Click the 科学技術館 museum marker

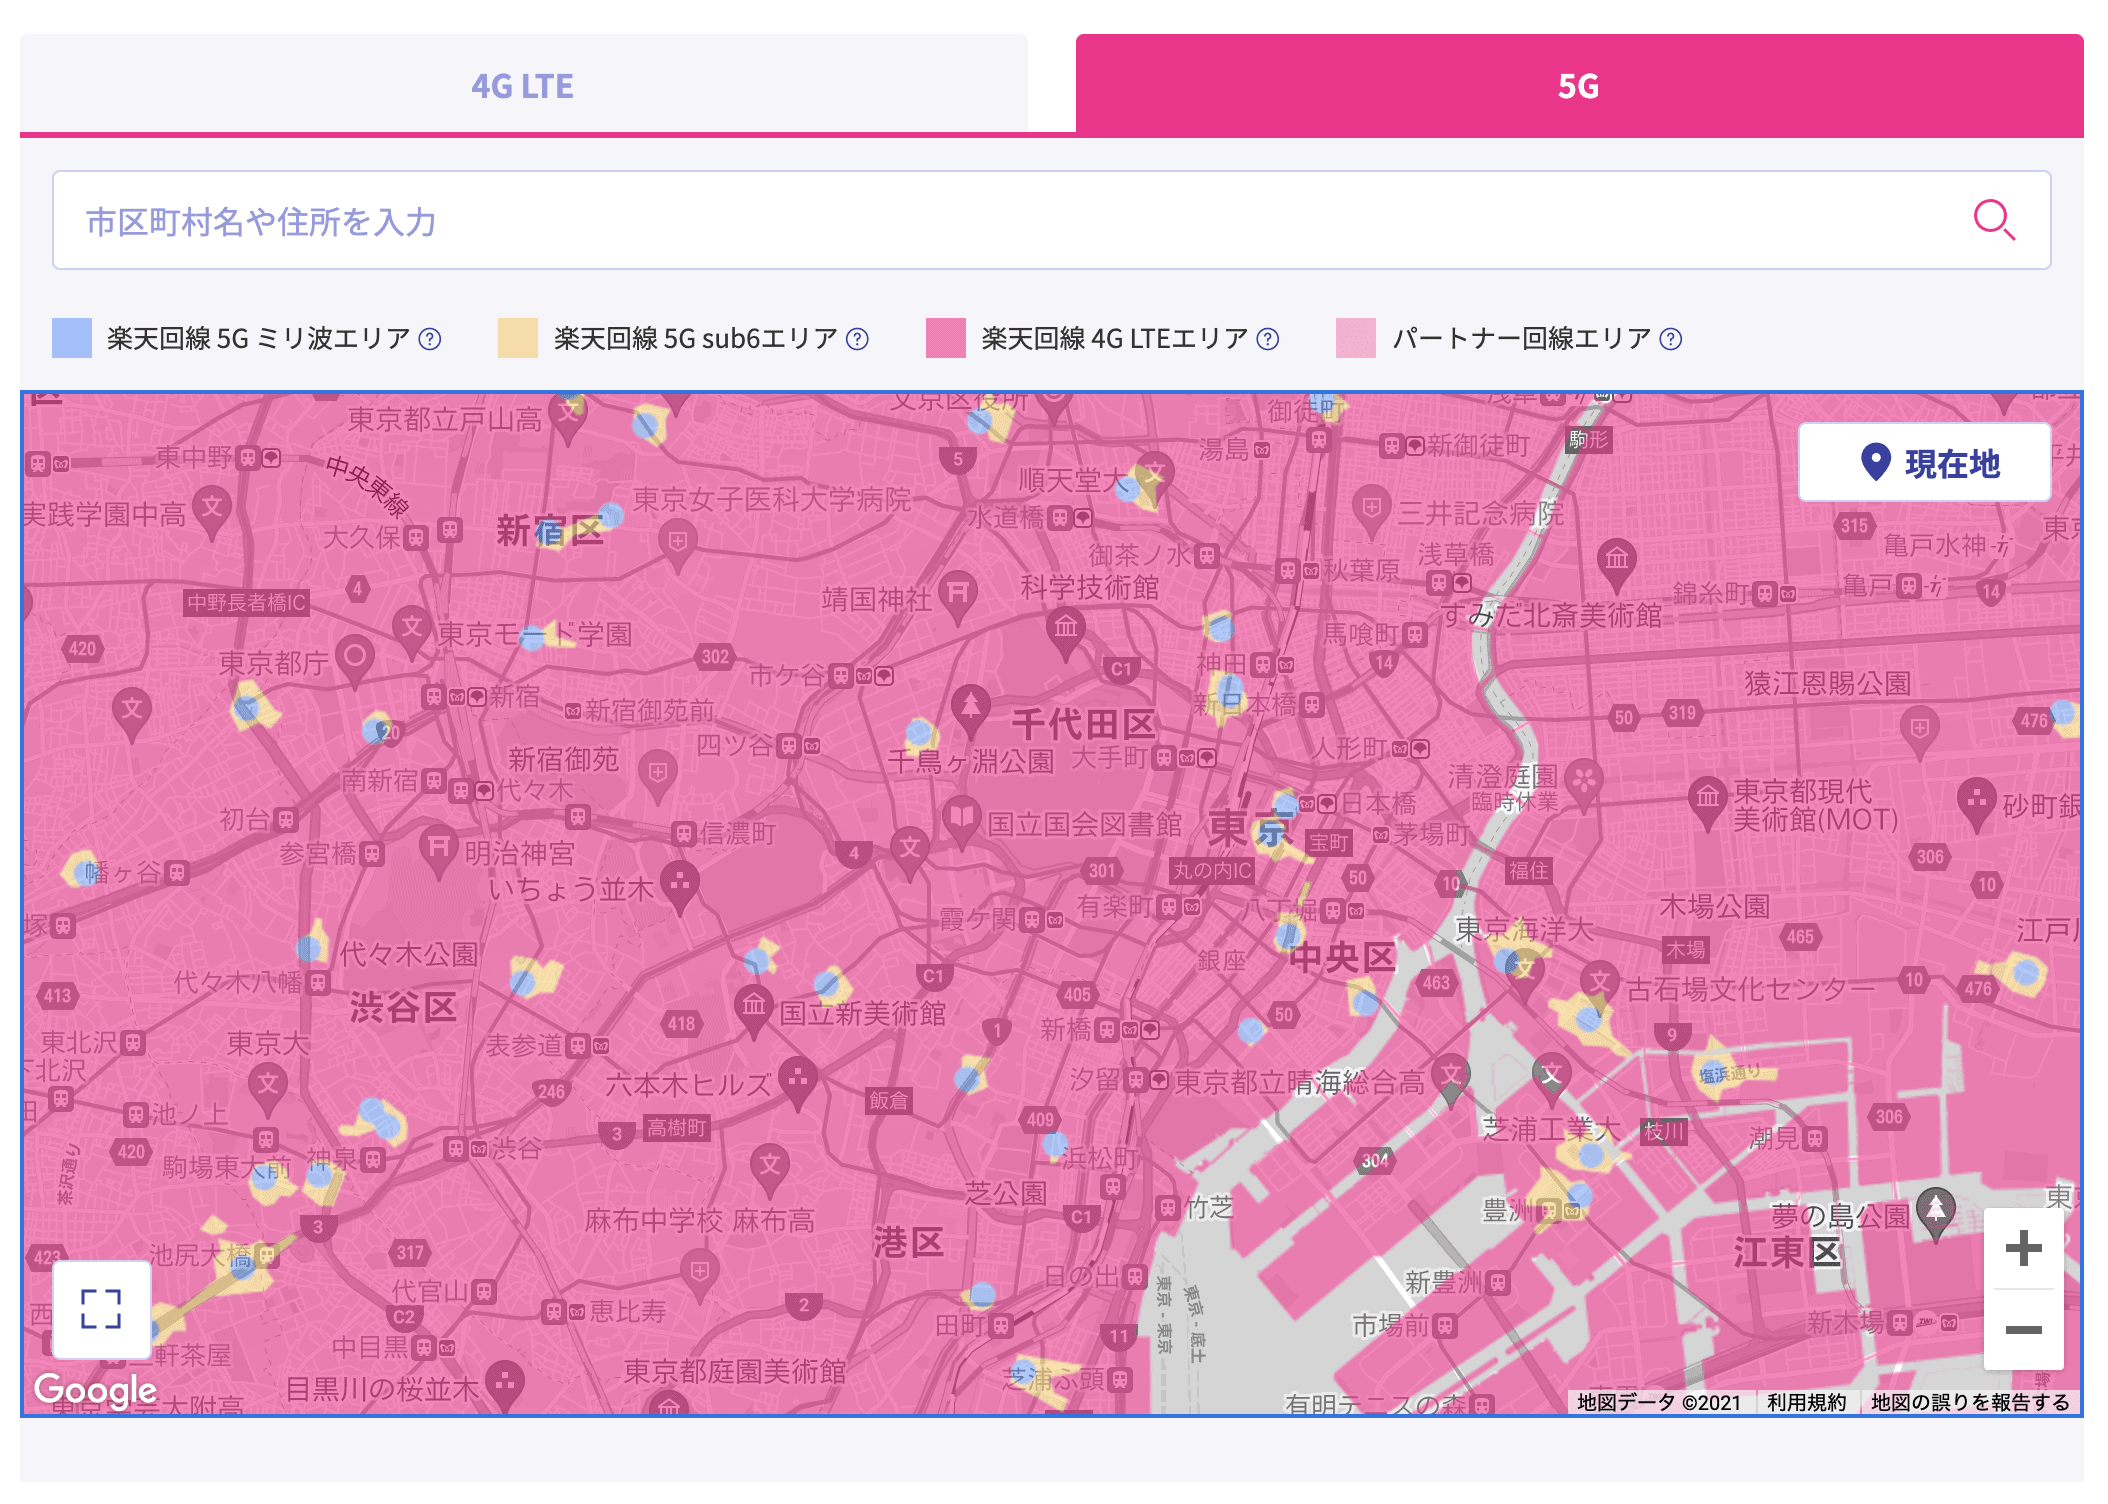[x=1066, y=633]
